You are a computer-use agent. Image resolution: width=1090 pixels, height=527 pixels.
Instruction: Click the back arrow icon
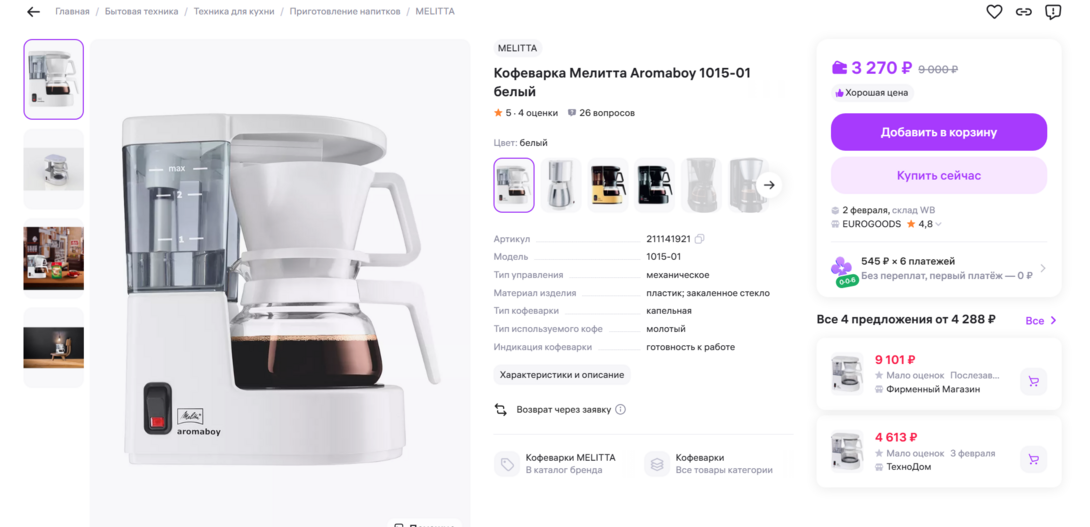coord(33,12)
